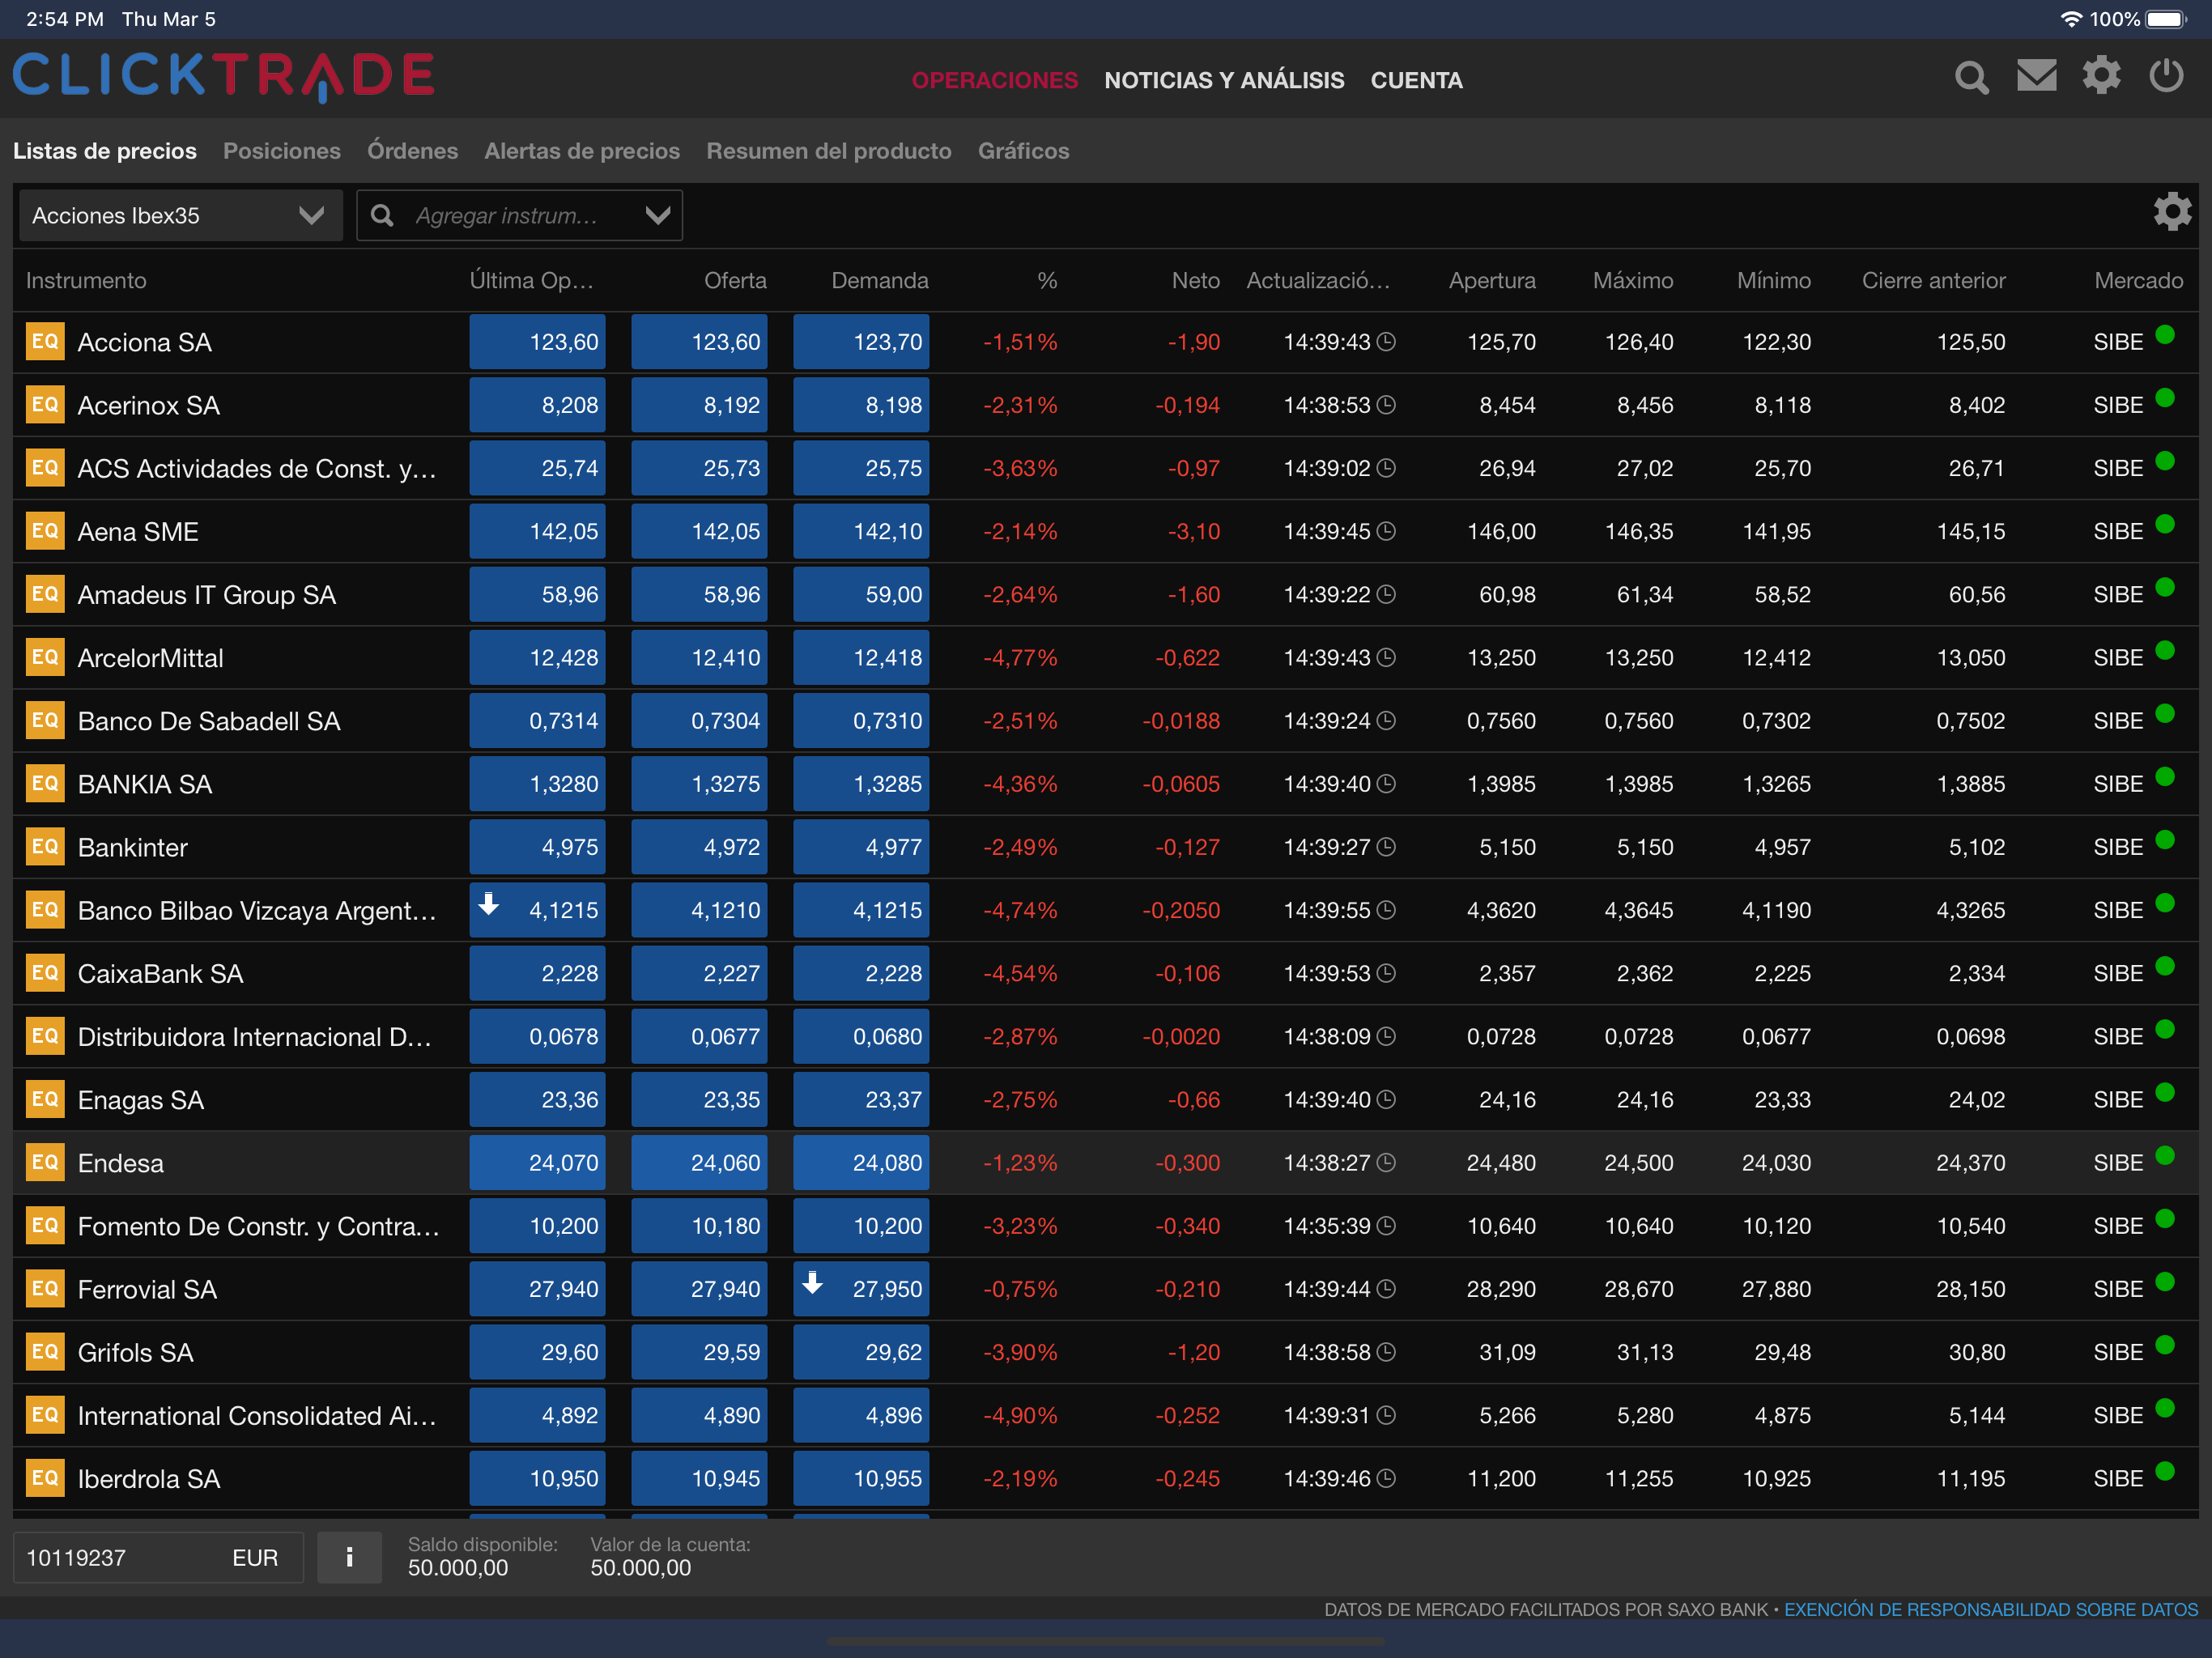Click the power logout icon

[x=2166, y=76]
